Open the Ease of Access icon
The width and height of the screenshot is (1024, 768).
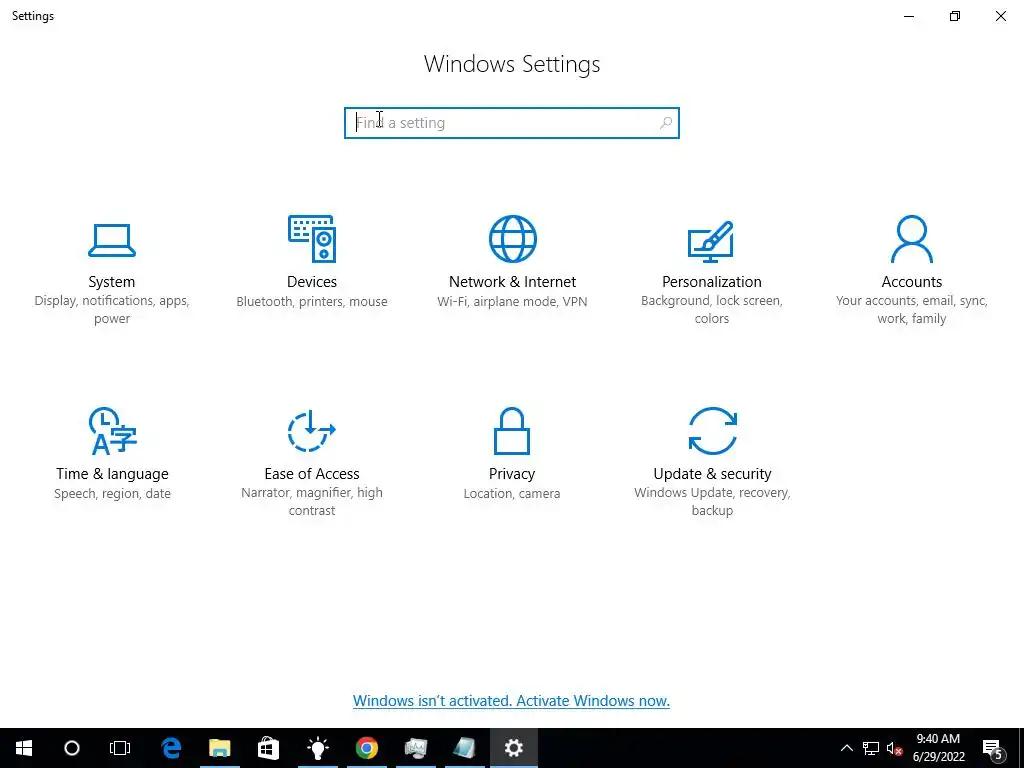click(x=312, y=431)
